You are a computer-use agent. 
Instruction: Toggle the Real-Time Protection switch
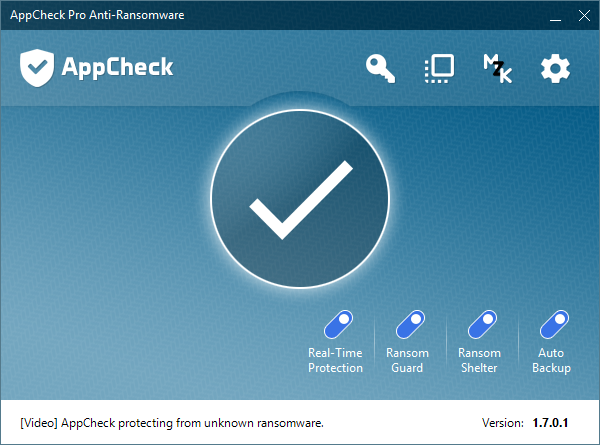tap(336, 325)
